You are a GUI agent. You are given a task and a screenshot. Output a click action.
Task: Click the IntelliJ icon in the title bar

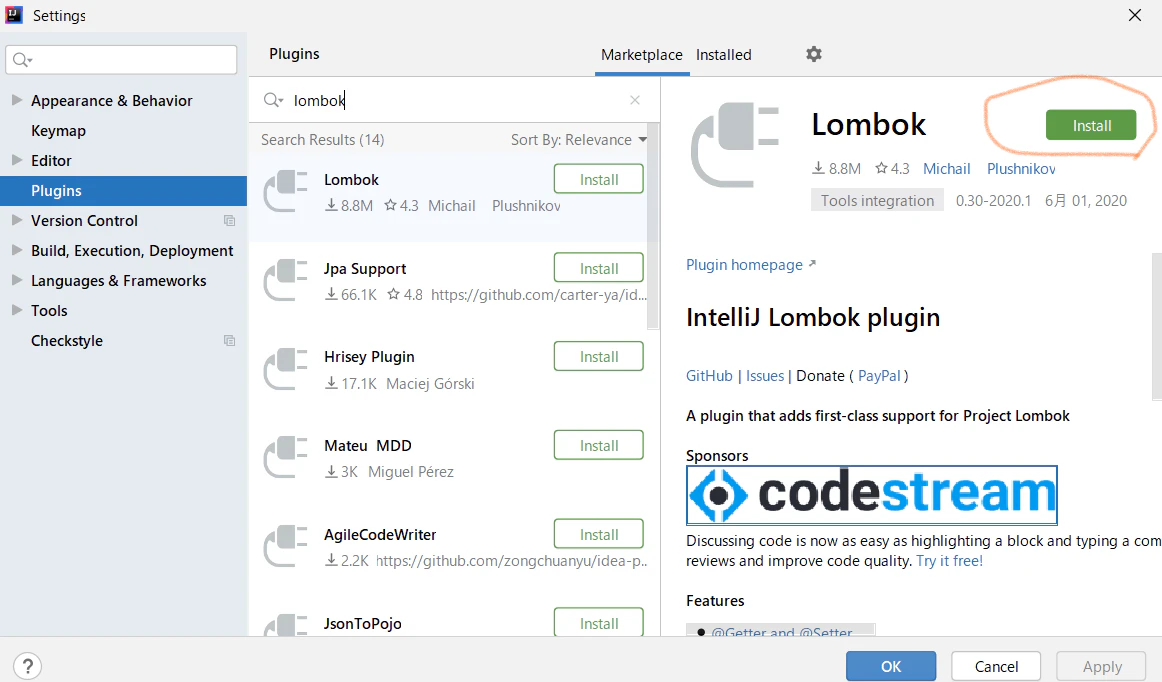pyautogui.click(x=13, y=15)
